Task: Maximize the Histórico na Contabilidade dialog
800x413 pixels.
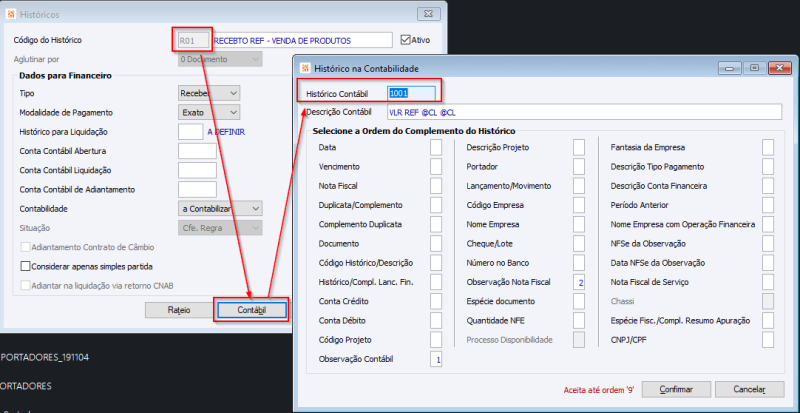Action: pos(754,67)
